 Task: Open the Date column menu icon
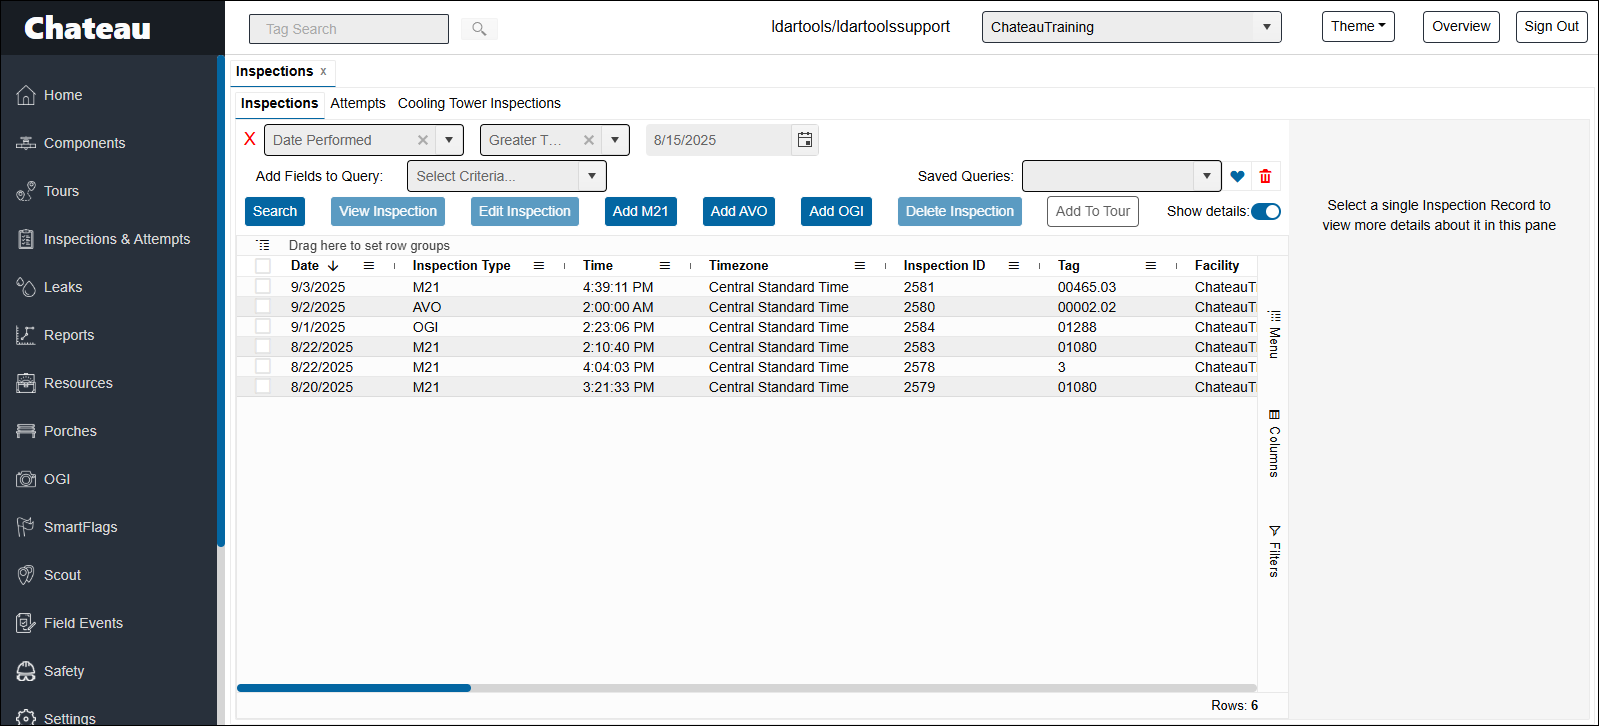tap(369, 266)
